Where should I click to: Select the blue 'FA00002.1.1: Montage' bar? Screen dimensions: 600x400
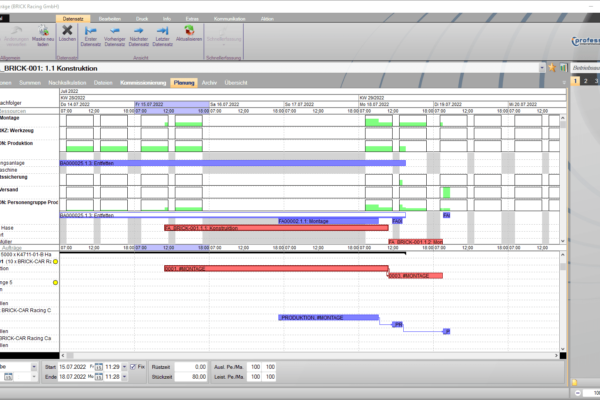coord(329,221)
